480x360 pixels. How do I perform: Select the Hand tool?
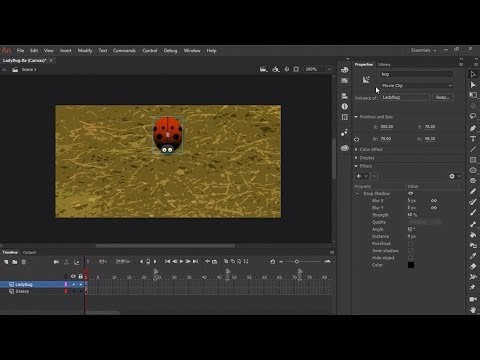click(x=473, y=310)
